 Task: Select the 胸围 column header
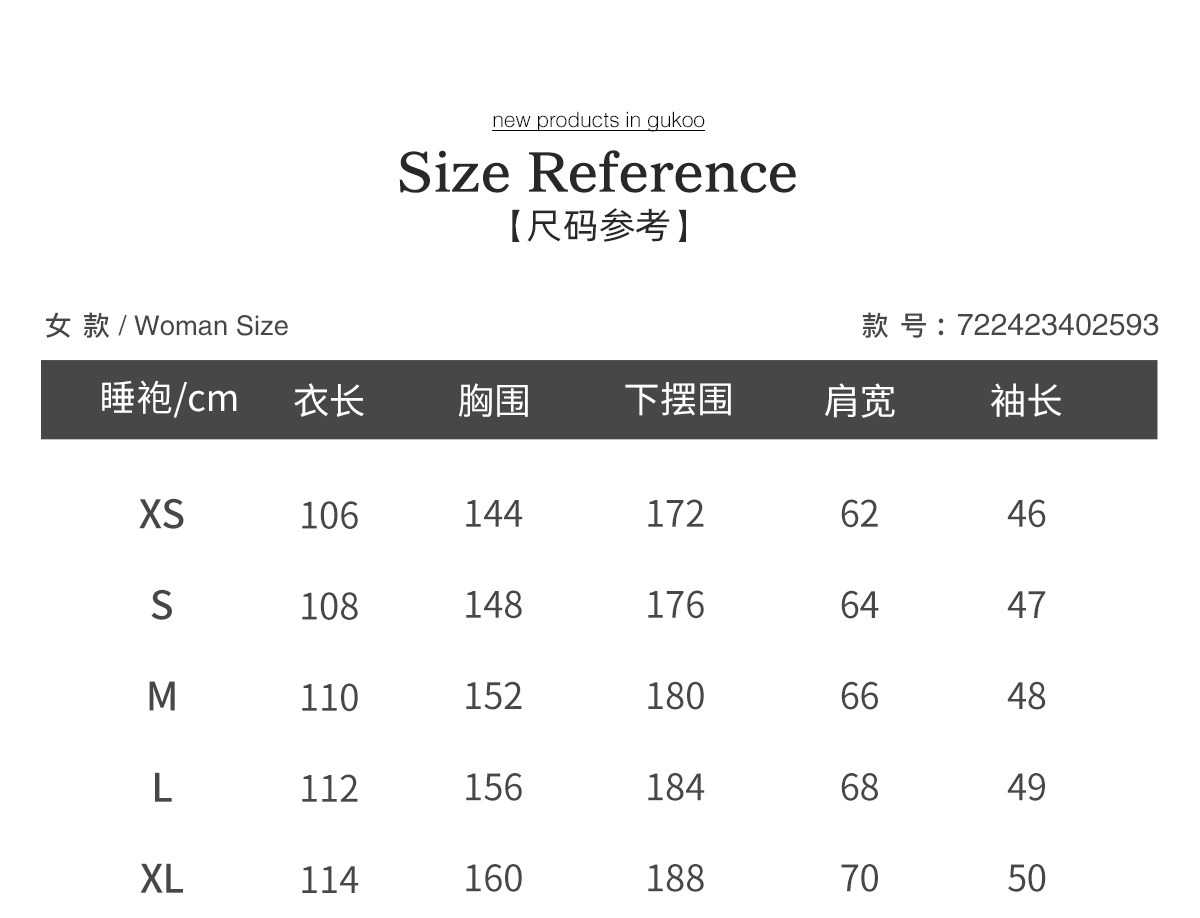[x=493, y=401]
